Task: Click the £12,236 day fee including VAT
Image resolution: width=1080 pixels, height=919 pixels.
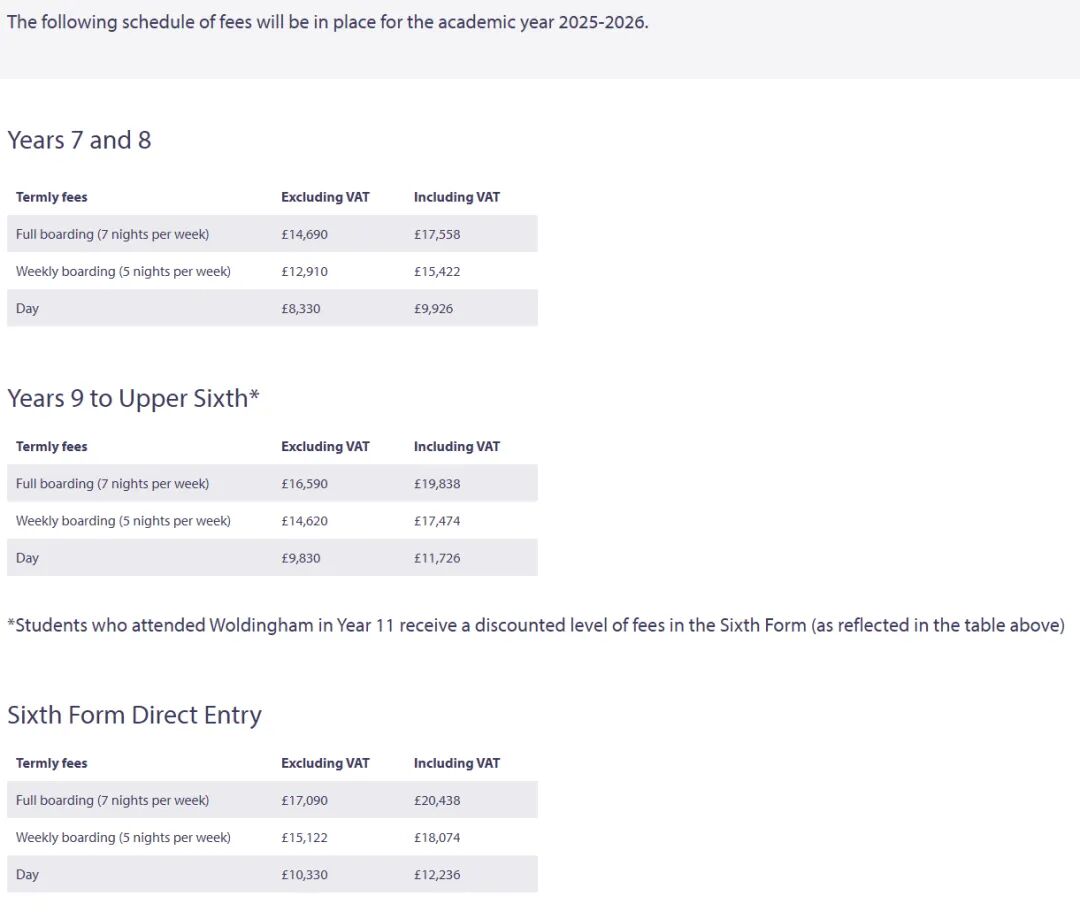Action: (x=437, y=874)
